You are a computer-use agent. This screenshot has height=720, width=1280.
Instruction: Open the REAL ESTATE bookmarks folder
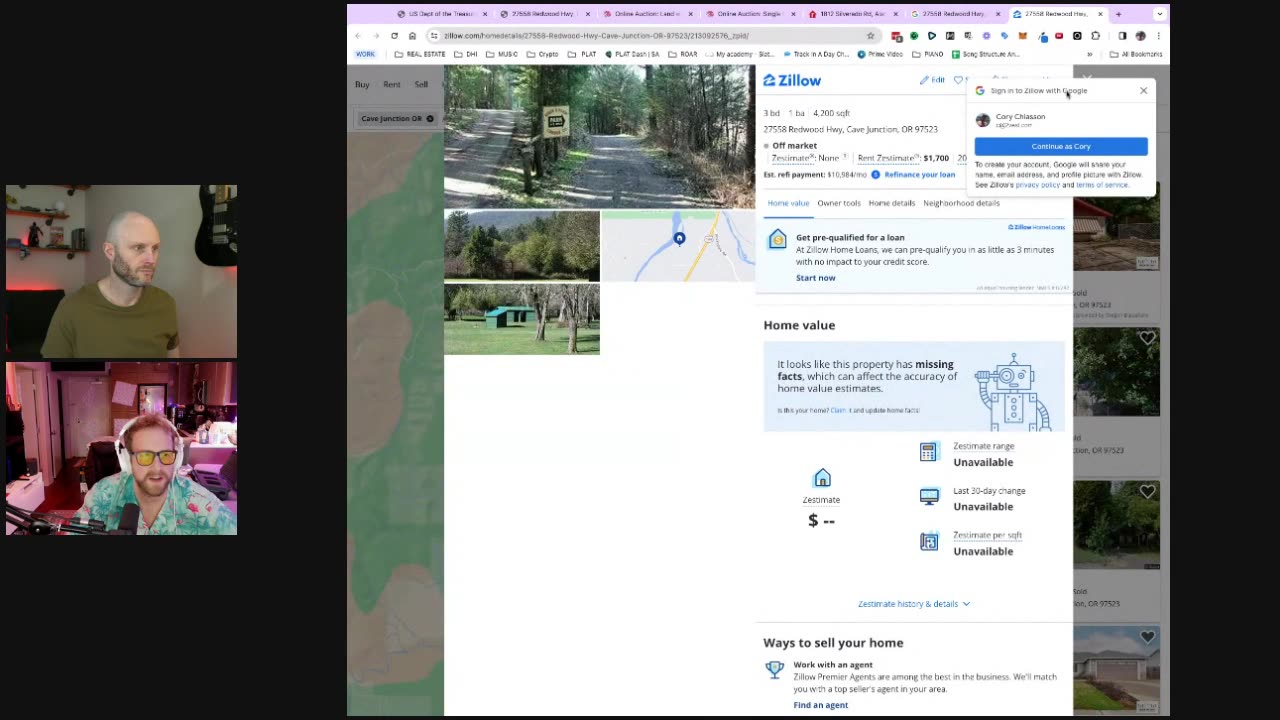point(420,54)
